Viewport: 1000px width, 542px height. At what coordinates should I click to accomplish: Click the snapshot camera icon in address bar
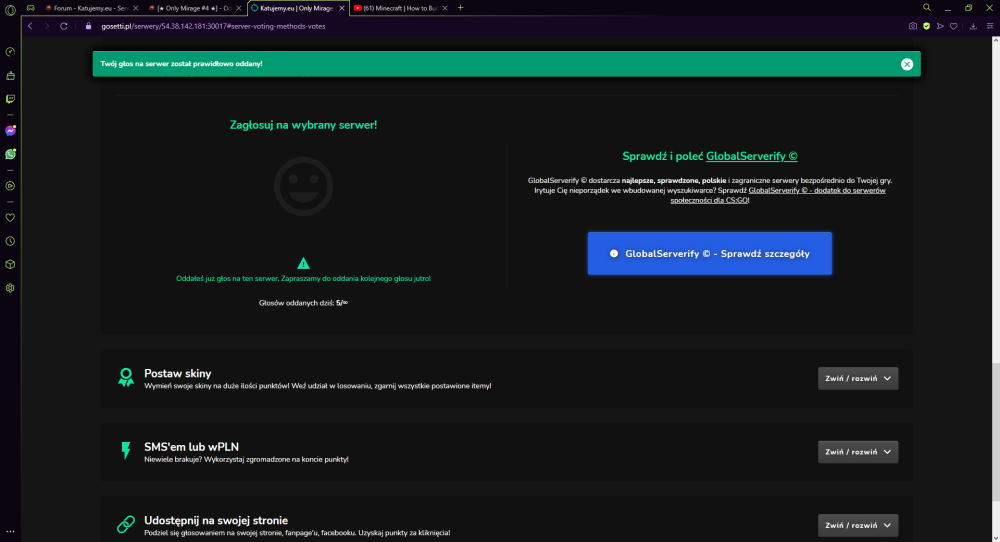click(913, 26)
